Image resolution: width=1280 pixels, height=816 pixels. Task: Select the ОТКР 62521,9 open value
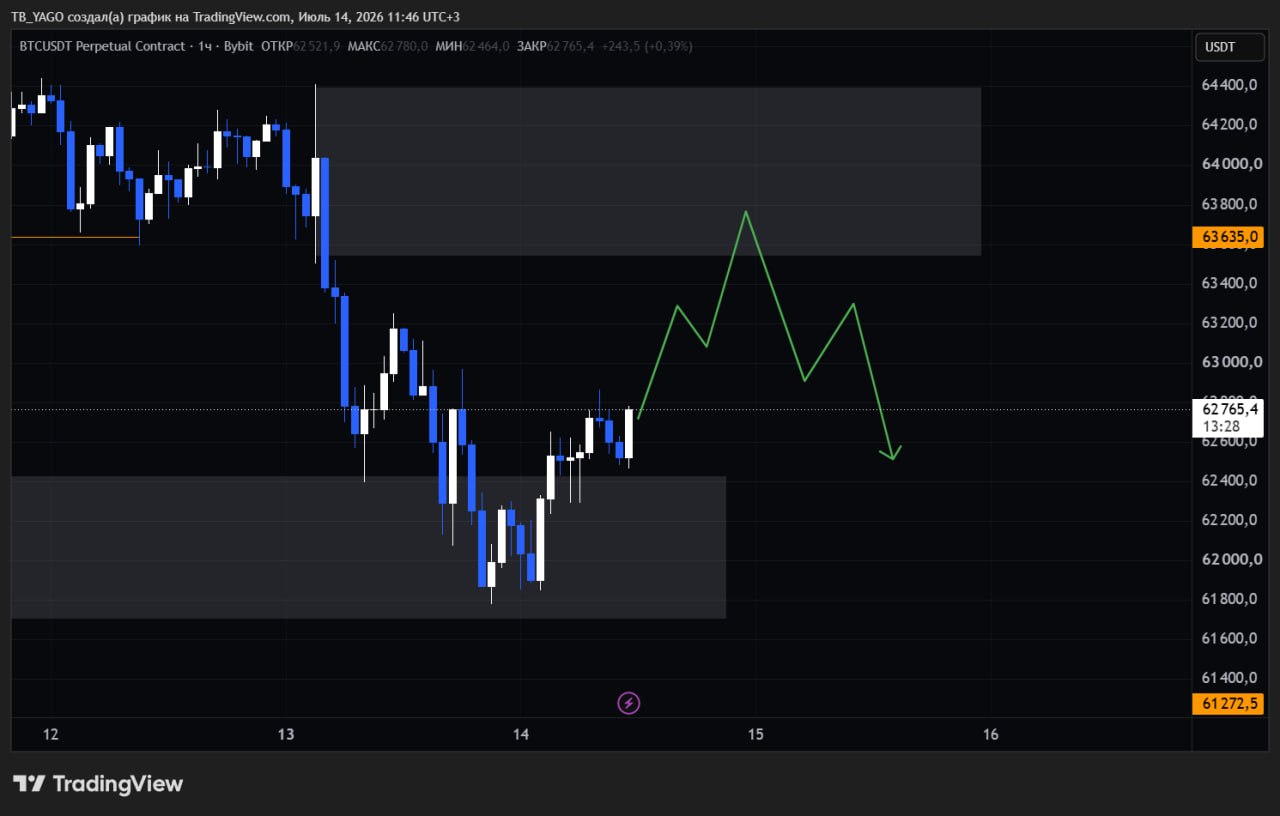tap(300, 46)
